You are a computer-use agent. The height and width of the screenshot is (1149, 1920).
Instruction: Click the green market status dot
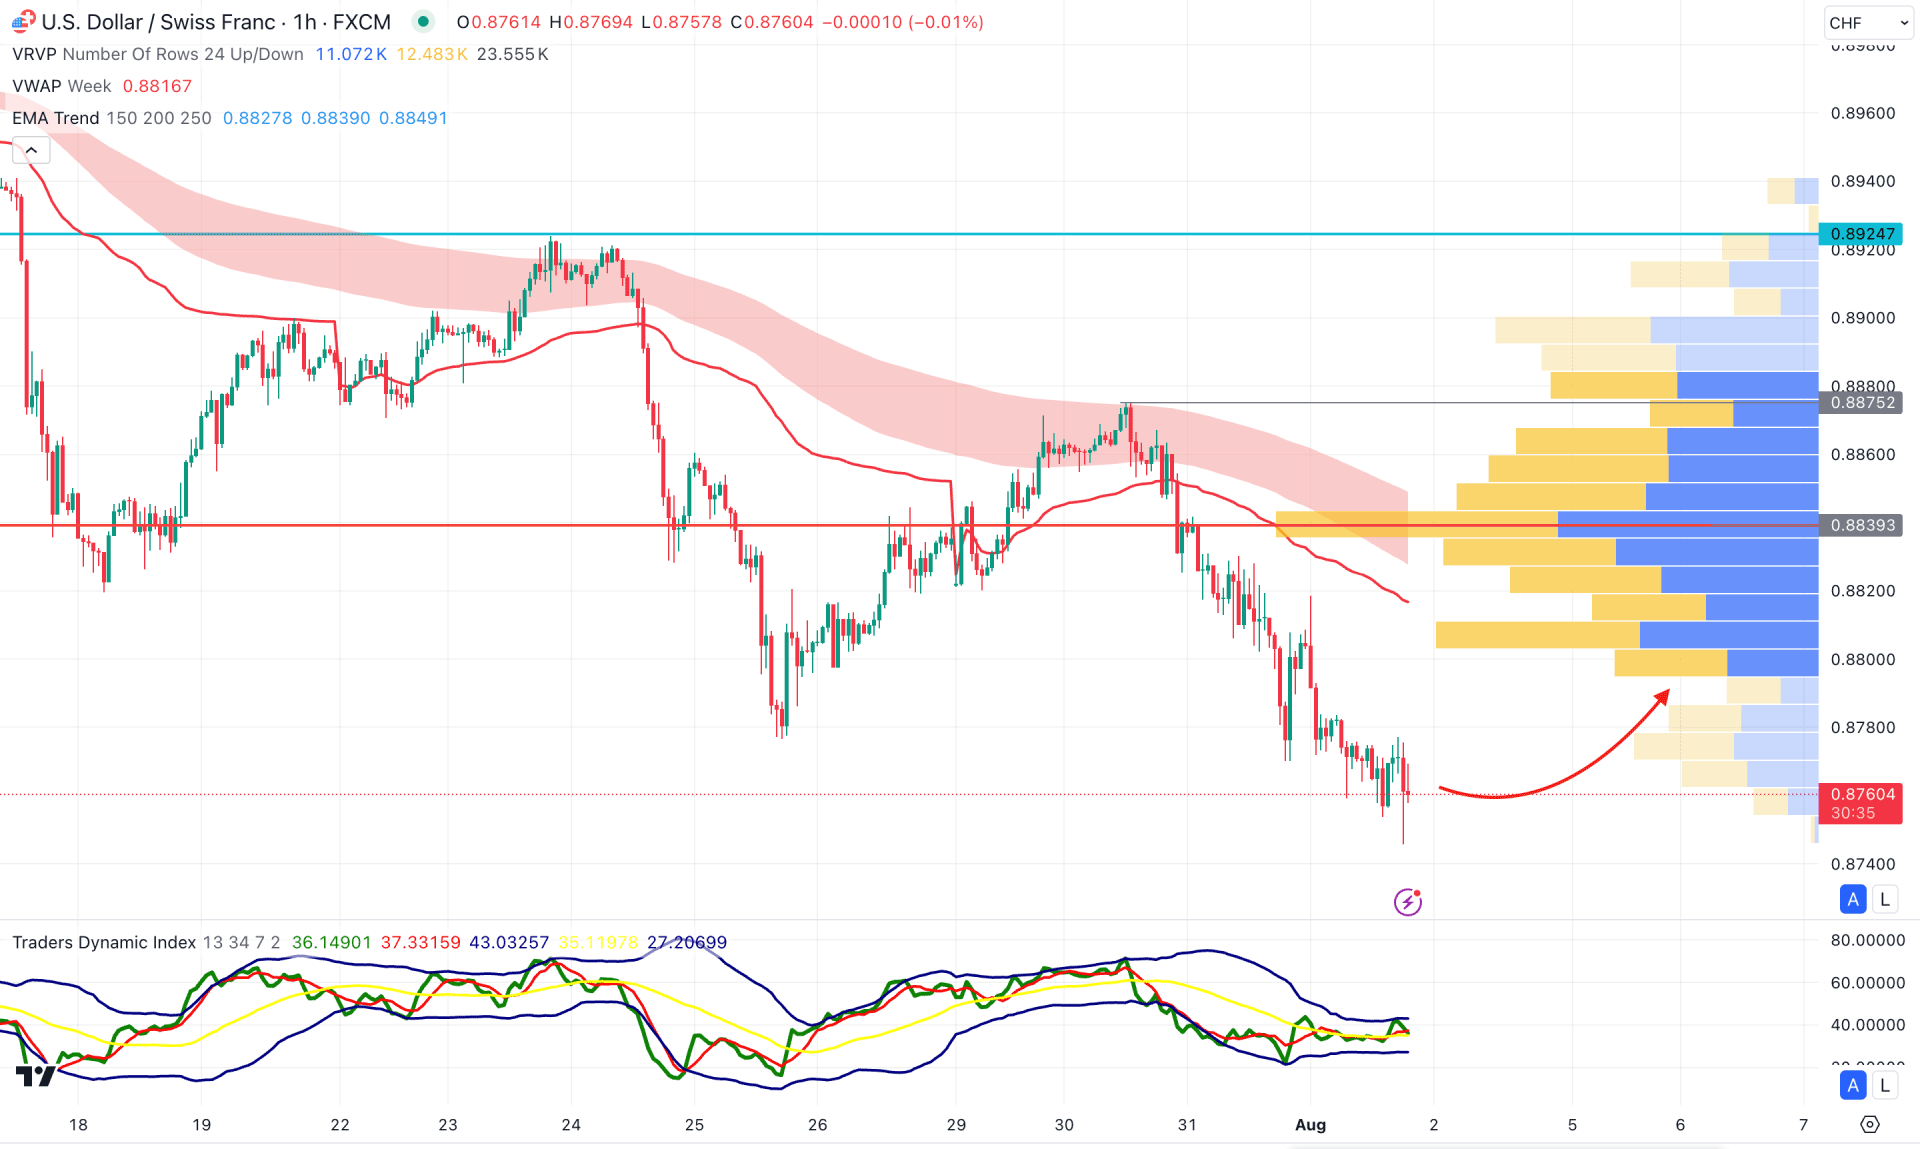click(424, 21)
